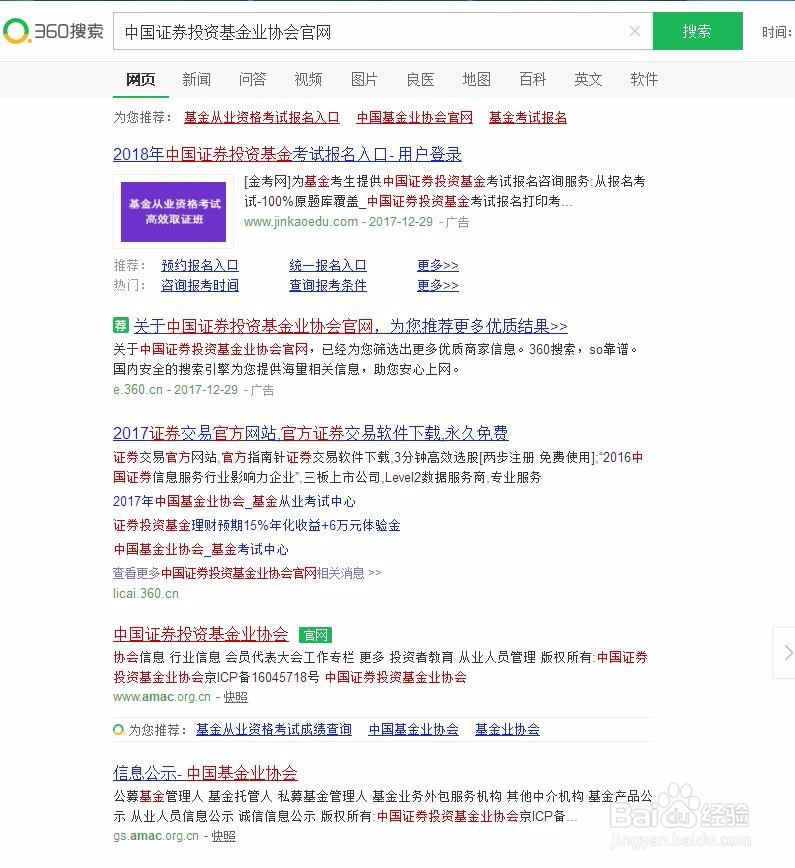The width and height of the screenshot is (795, 868).
Task: Open the 软件 tab
Action: [x=644, y=79]
